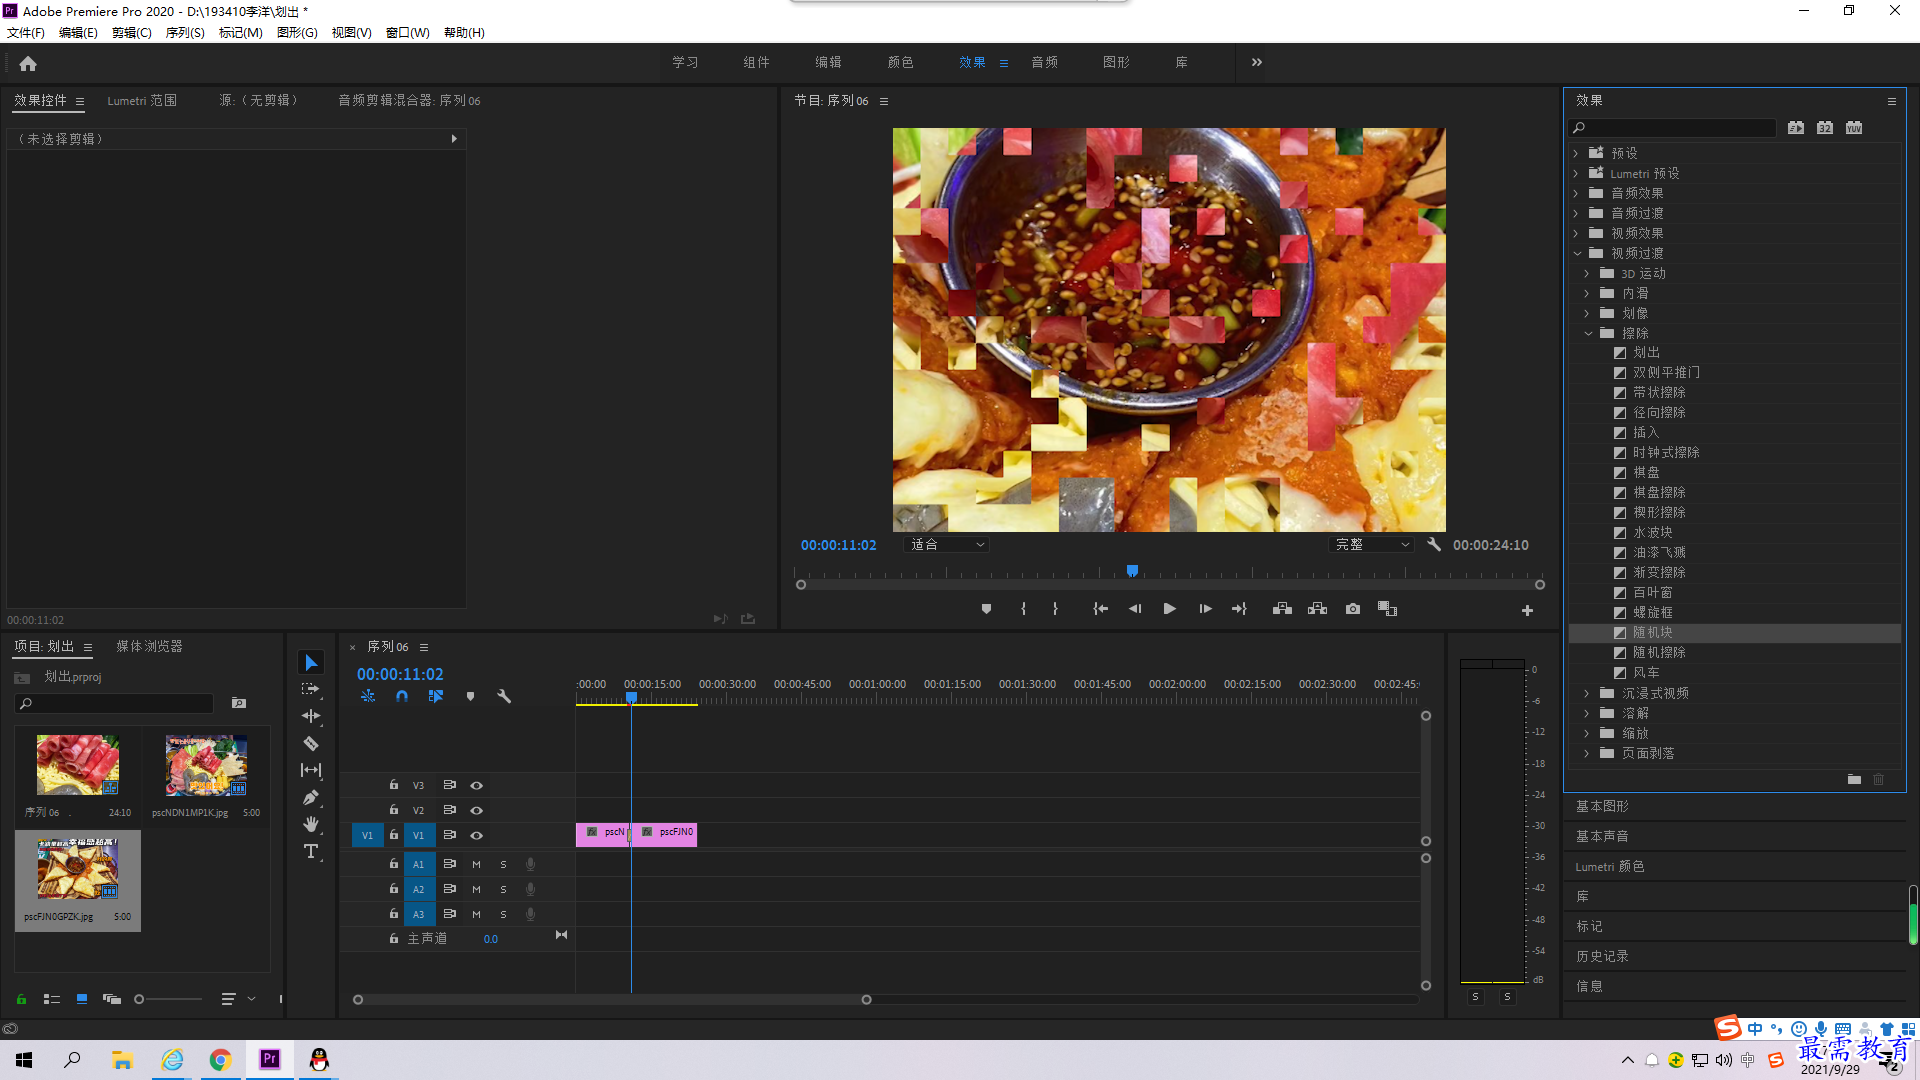Go to In point
This screenshot has height=1080, width=1920.
[x=1100, y=609]
